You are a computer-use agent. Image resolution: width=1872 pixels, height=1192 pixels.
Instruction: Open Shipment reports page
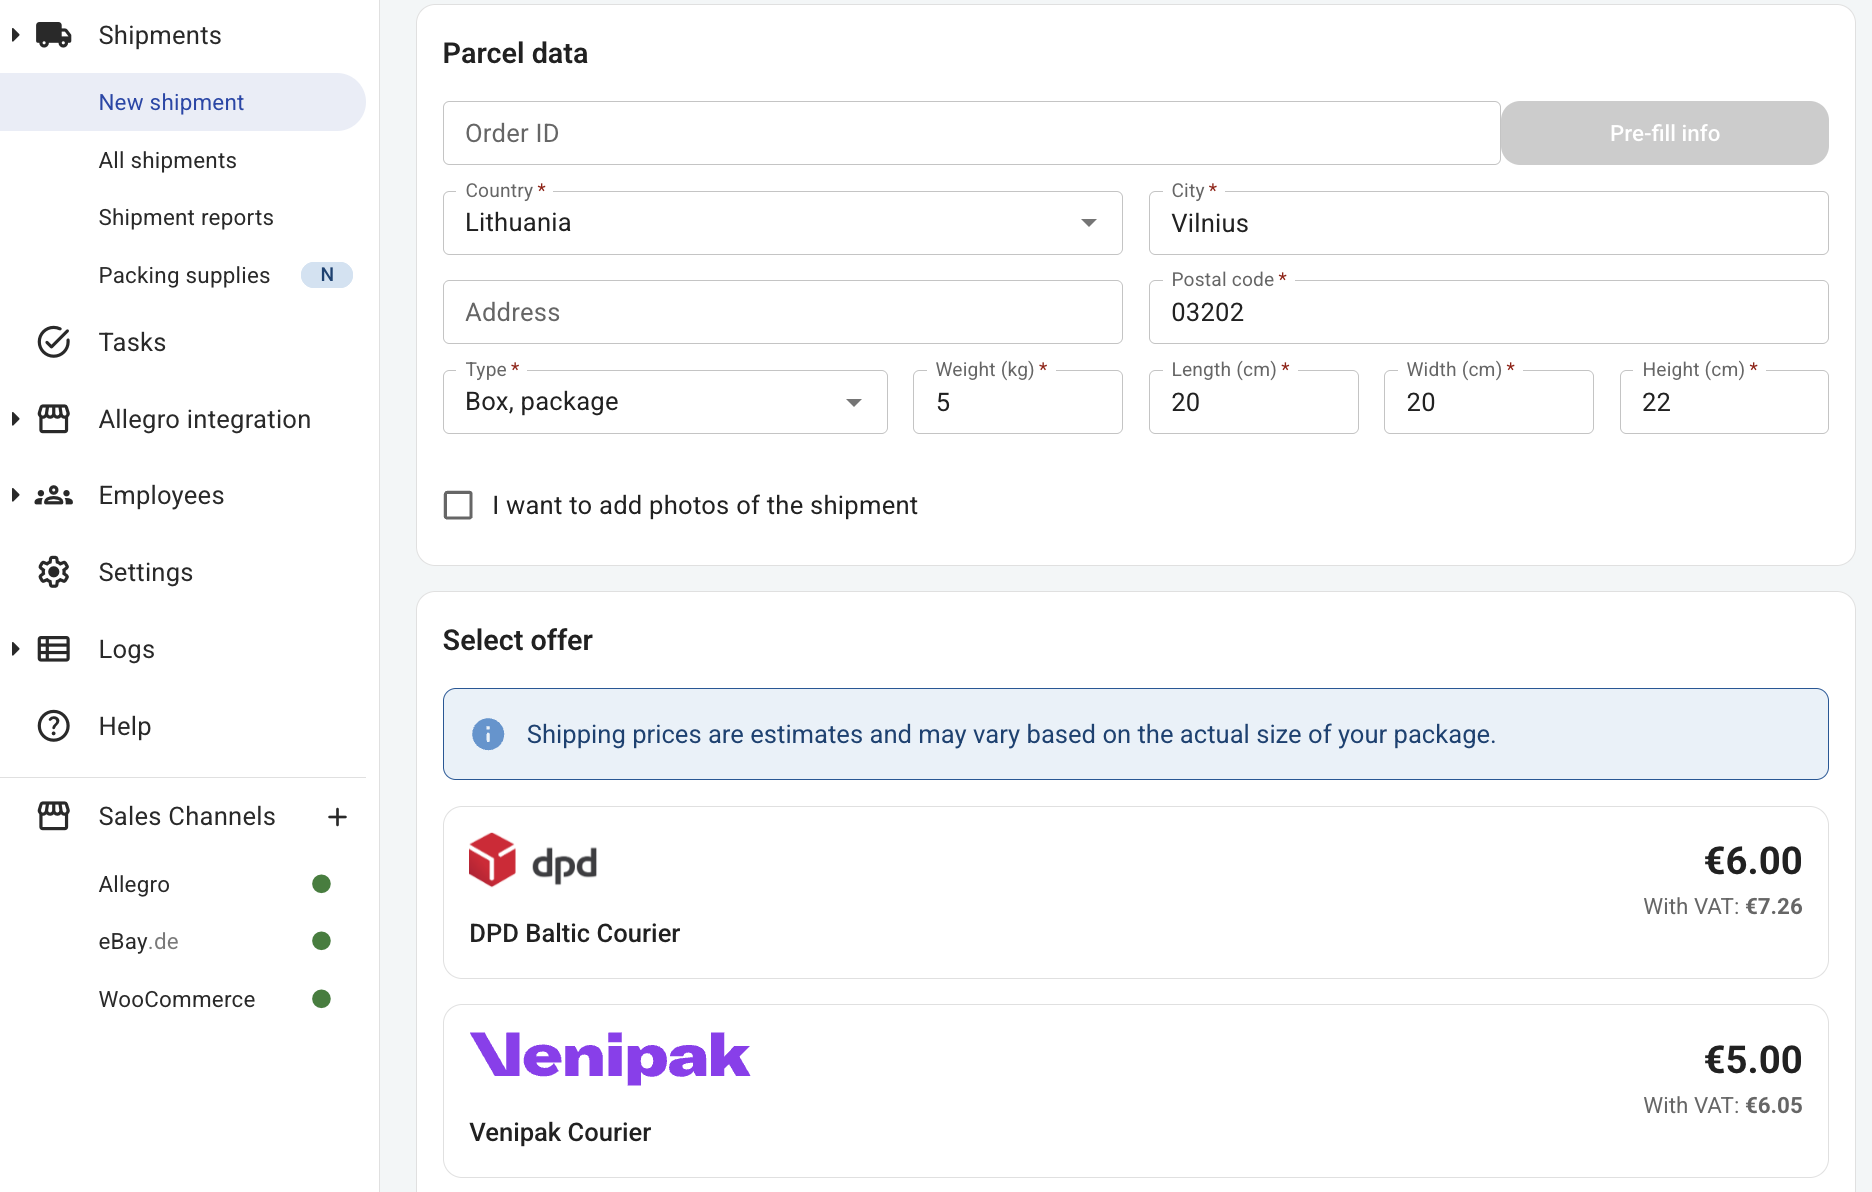[186, 217]
